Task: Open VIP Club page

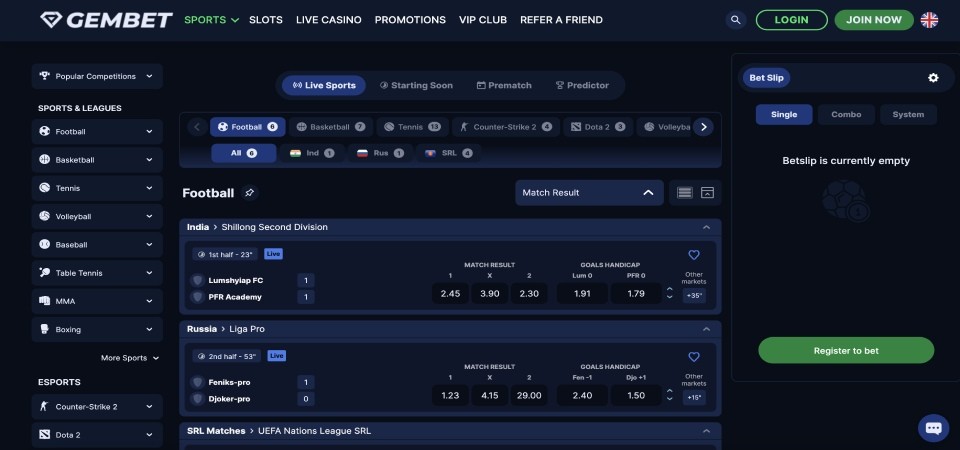Action: click(483, 20)
